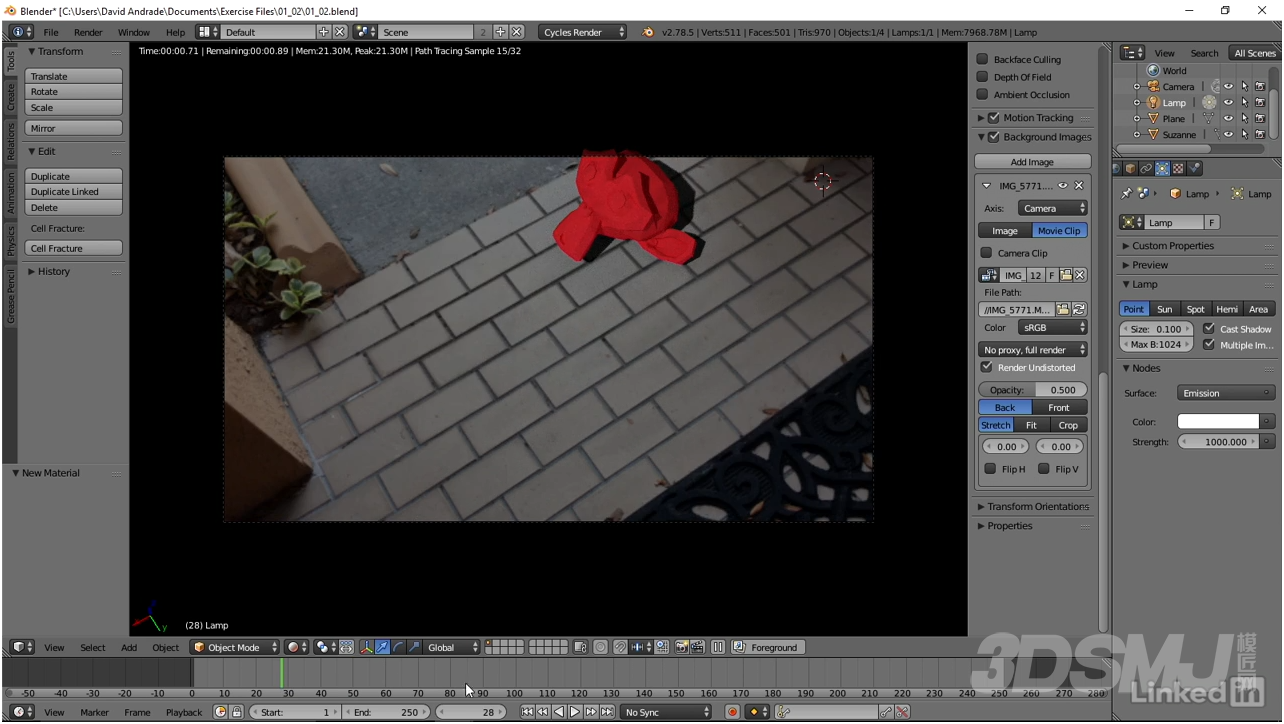Image resolution: width=1284 pixels, height=724 pixels.
Task: Click the Duplicate Linked button
Action: pyautogui.click(x=73, y=192)
